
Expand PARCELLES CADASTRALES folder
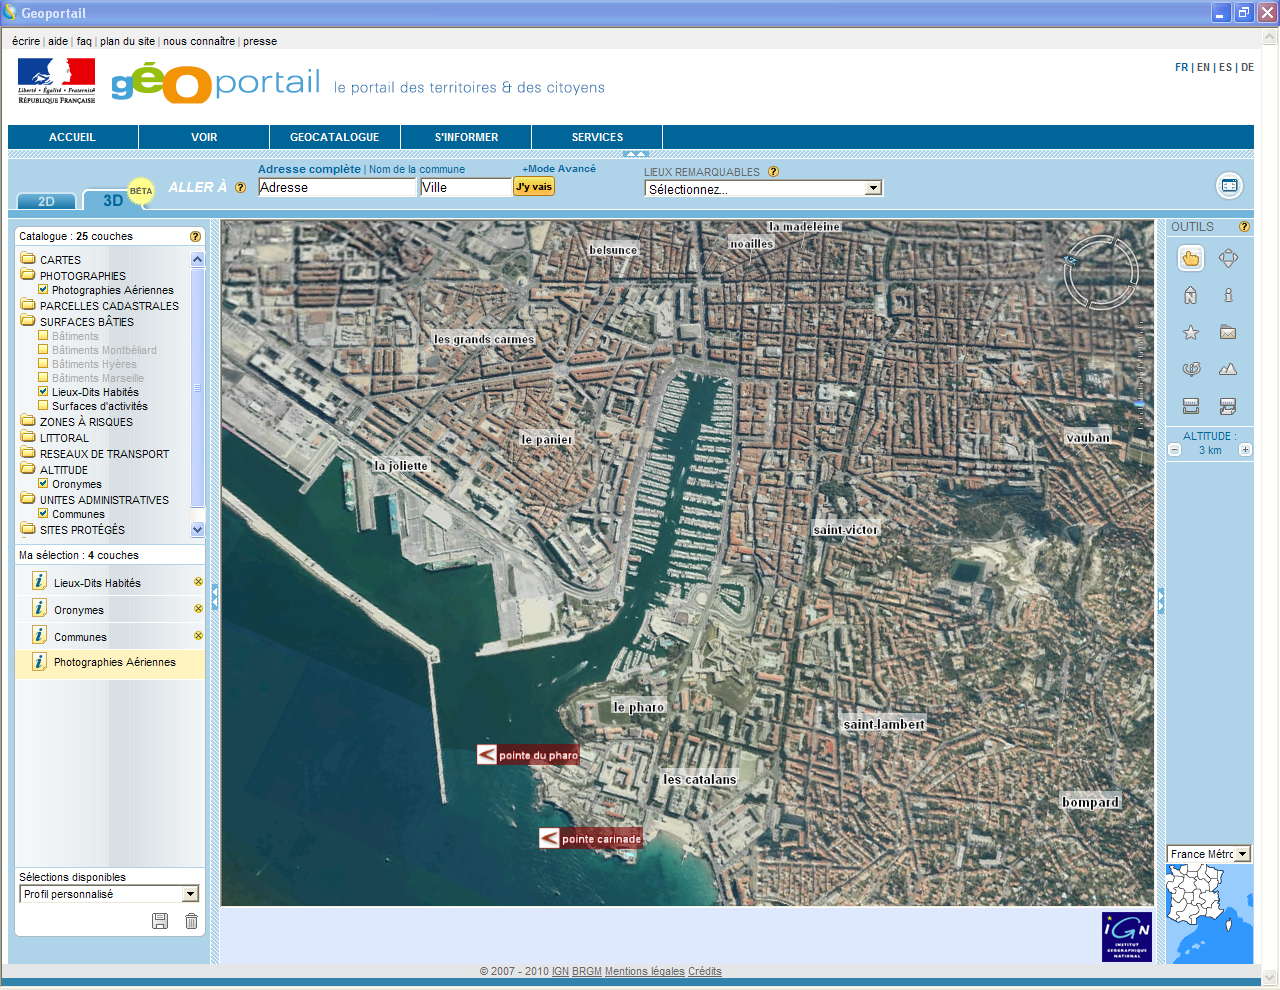[28, 305]
